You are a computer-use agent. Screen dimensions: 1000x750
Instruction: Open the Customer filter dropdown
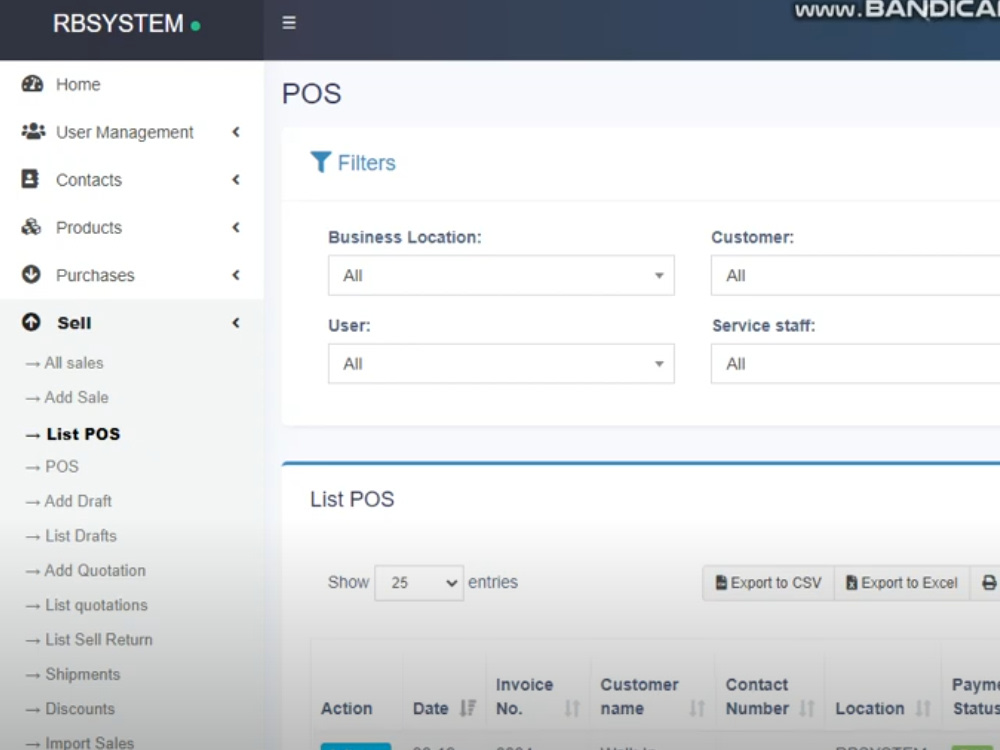(x=855, y=276)
